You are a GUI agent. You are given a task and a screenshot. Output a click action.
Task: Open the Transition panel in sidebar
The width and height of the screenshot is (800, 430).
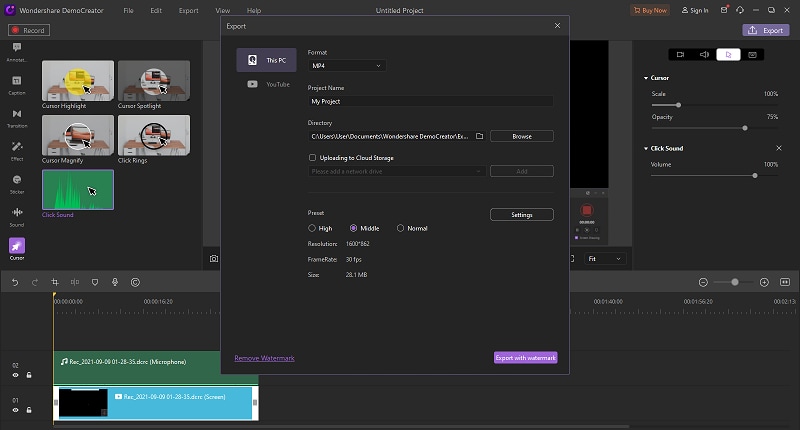click(x=17, y=118)
